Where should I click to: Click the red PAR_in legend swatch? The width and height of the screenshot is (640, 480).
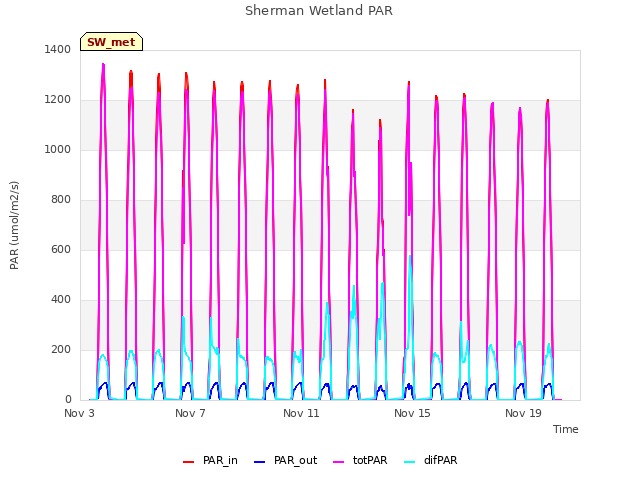click(188, 462)
